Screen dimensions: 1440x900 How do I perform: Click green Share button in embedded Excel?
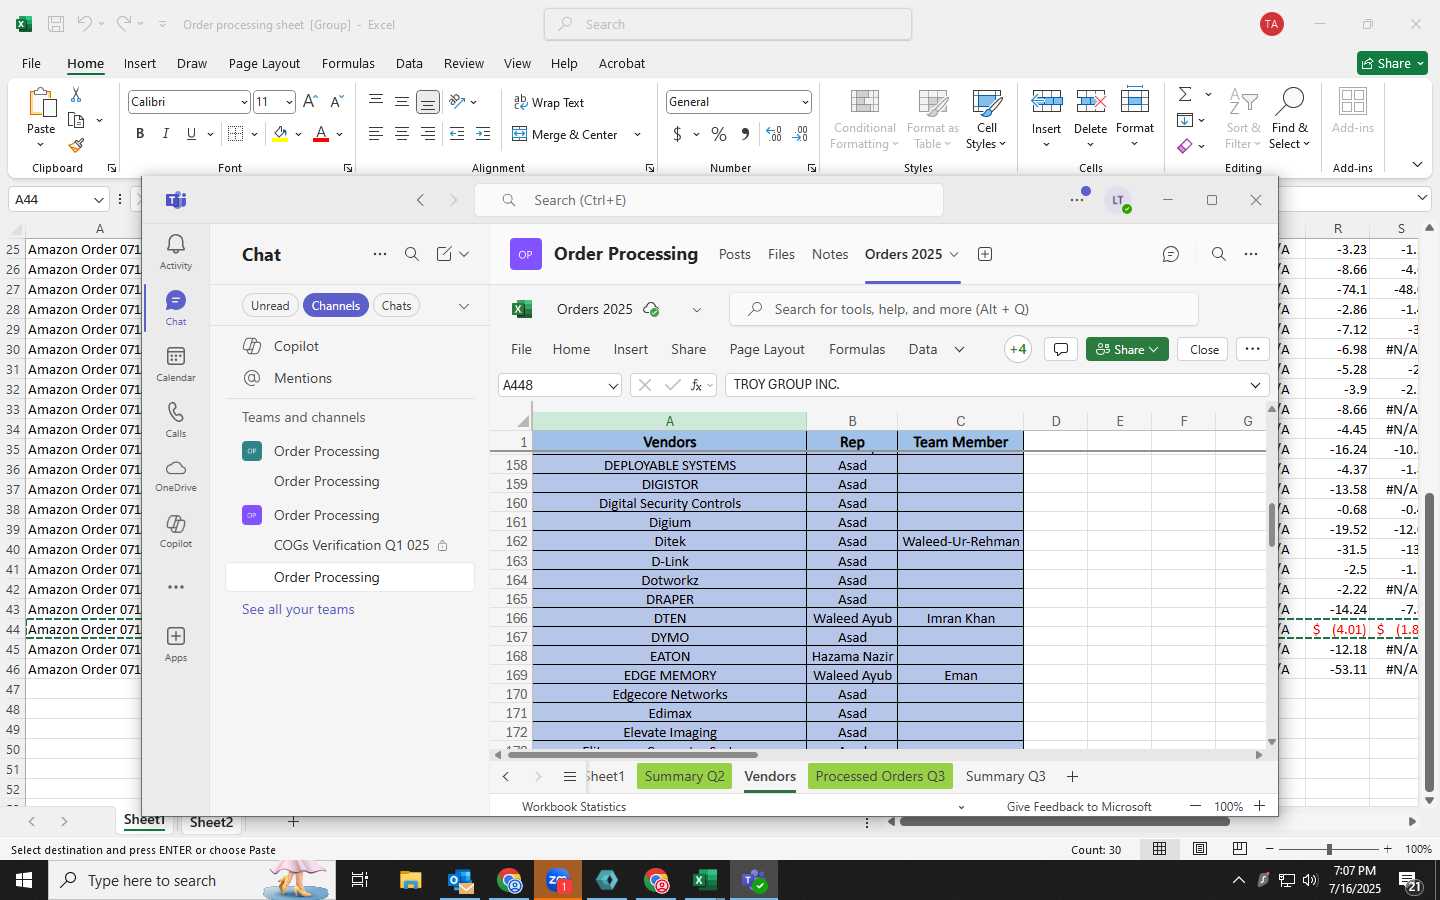click(1127, 349)
